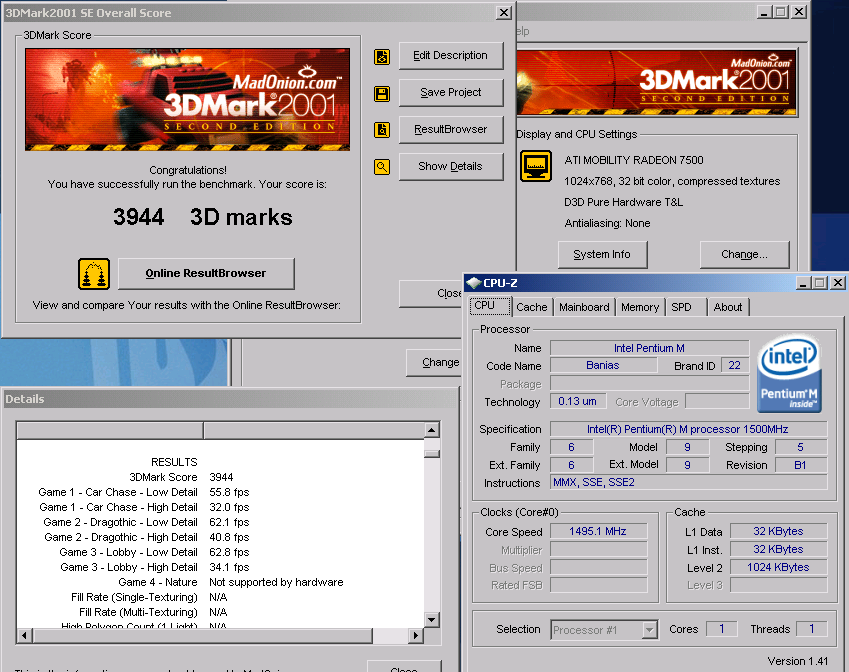
Task: Select Game 4 Nature results row
Action: click(x=220, y=583)
